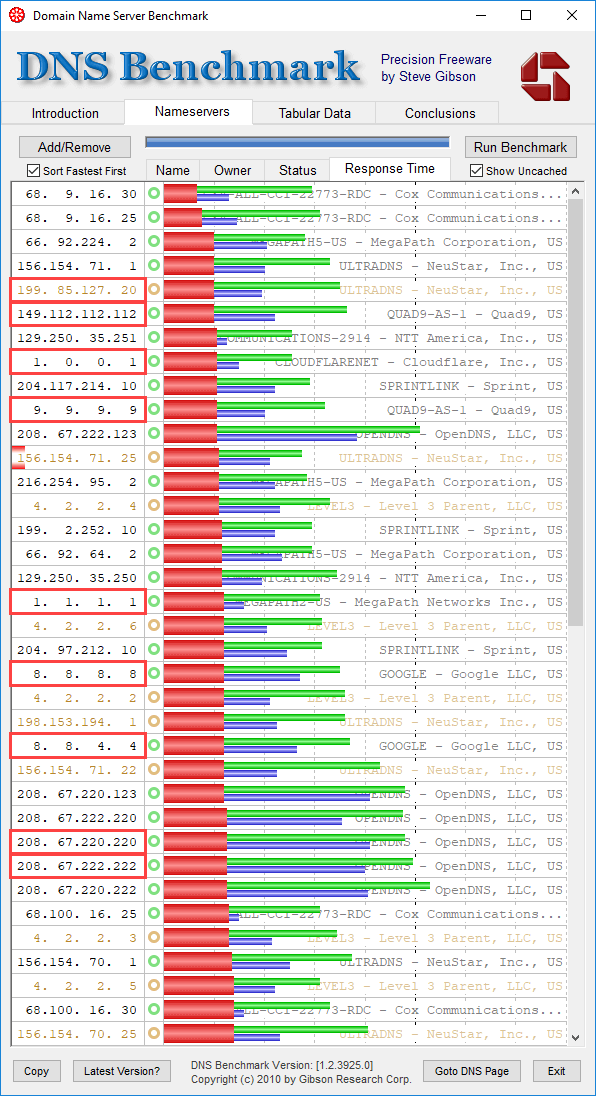Click the Add/Remove button
This screenshot has height=1096, width=596.
[75, 147]
